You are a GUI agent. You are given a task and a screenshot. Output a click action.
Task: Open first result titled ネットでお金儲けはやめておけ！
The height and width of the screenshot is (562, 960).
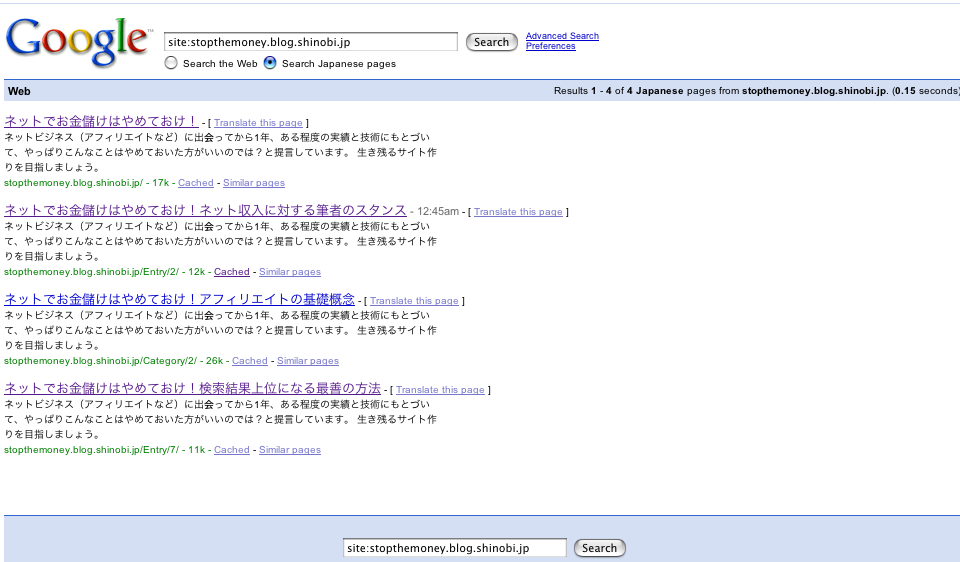pos(101,121)
